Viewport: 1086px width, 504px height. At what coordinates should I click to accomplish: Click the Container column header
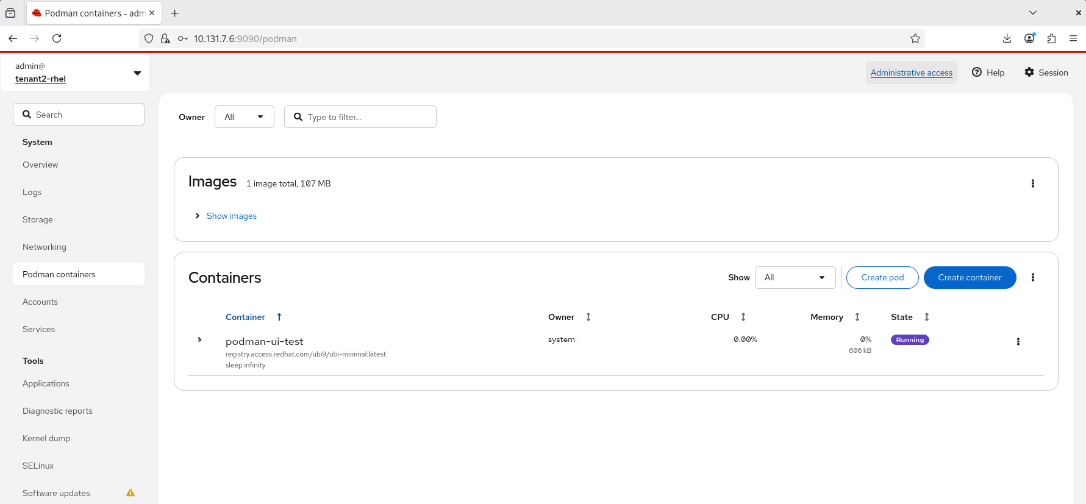coord(245,317)
